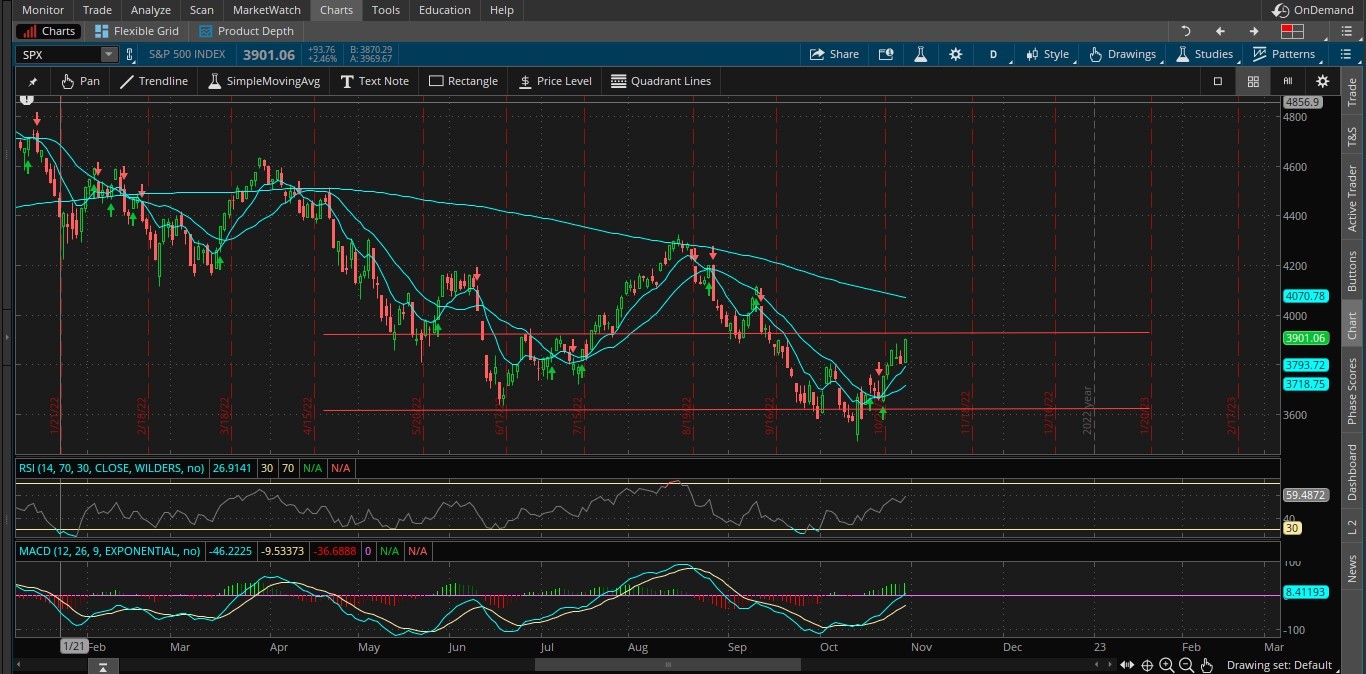Image resolution: width=1366 pixels, height=674 pixels.
Task: Open the Monitor tab
Action: click(43, 10)
